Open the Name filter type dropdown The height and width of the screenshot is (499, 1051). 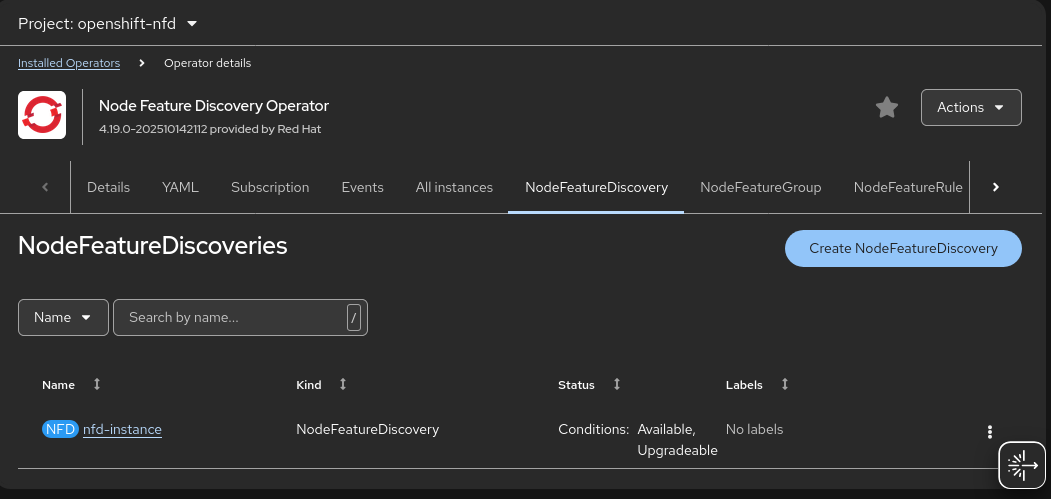(63, 317)
